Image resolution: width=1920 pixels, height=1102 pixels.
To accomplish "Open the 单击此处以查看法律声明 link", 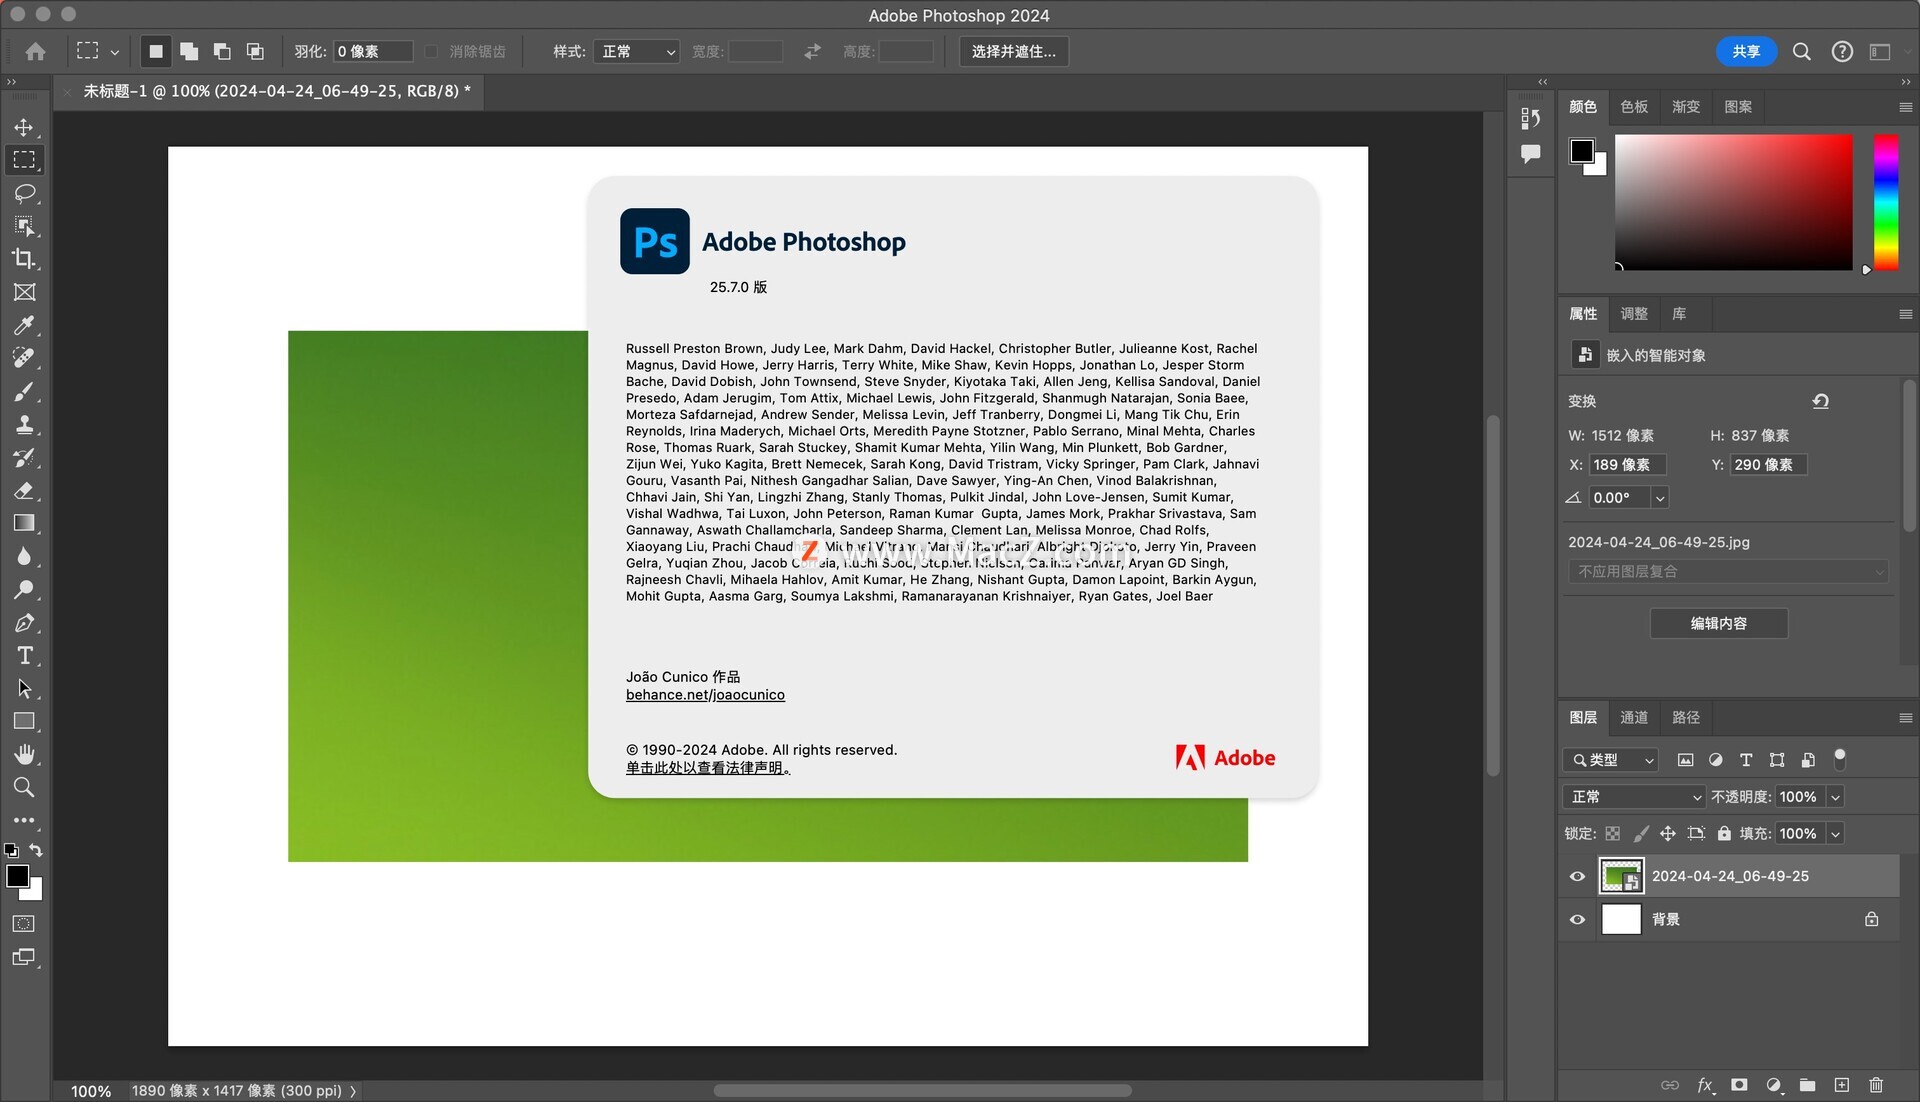I will (x=708, y=769).
